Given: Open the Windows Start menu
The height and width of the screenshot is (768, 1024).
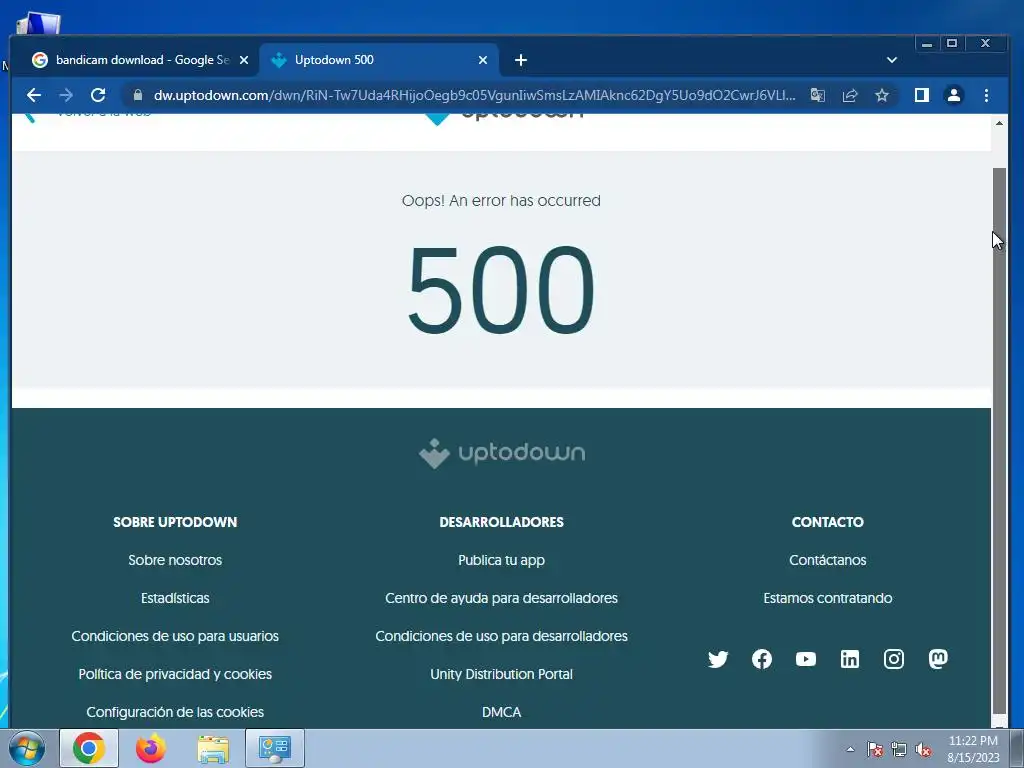Looking at the screenshot, I should (x=26, y=748).
